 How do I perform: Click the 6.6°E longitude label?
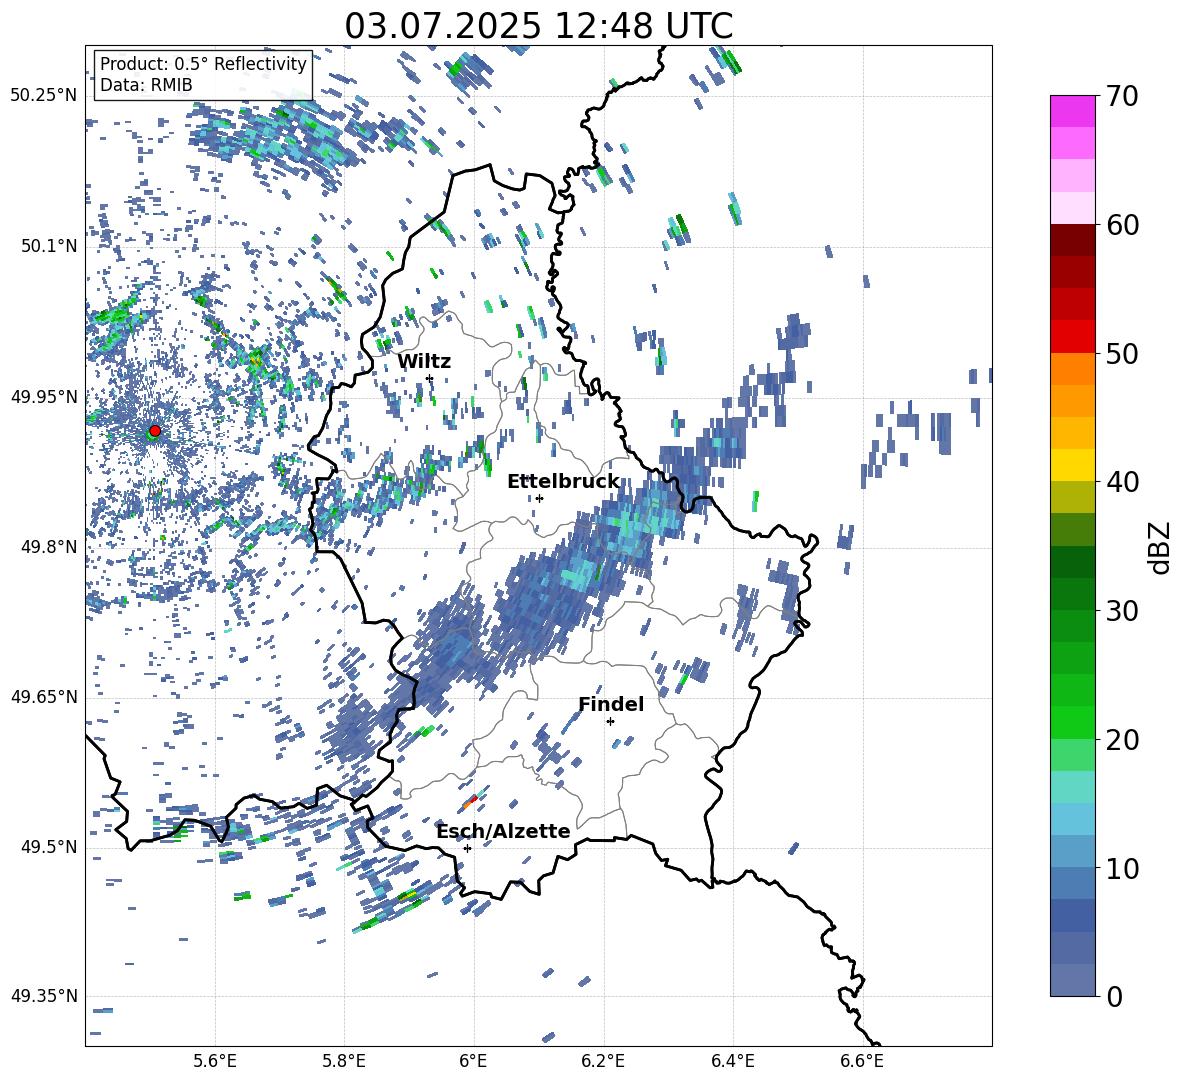(862, 1062)
